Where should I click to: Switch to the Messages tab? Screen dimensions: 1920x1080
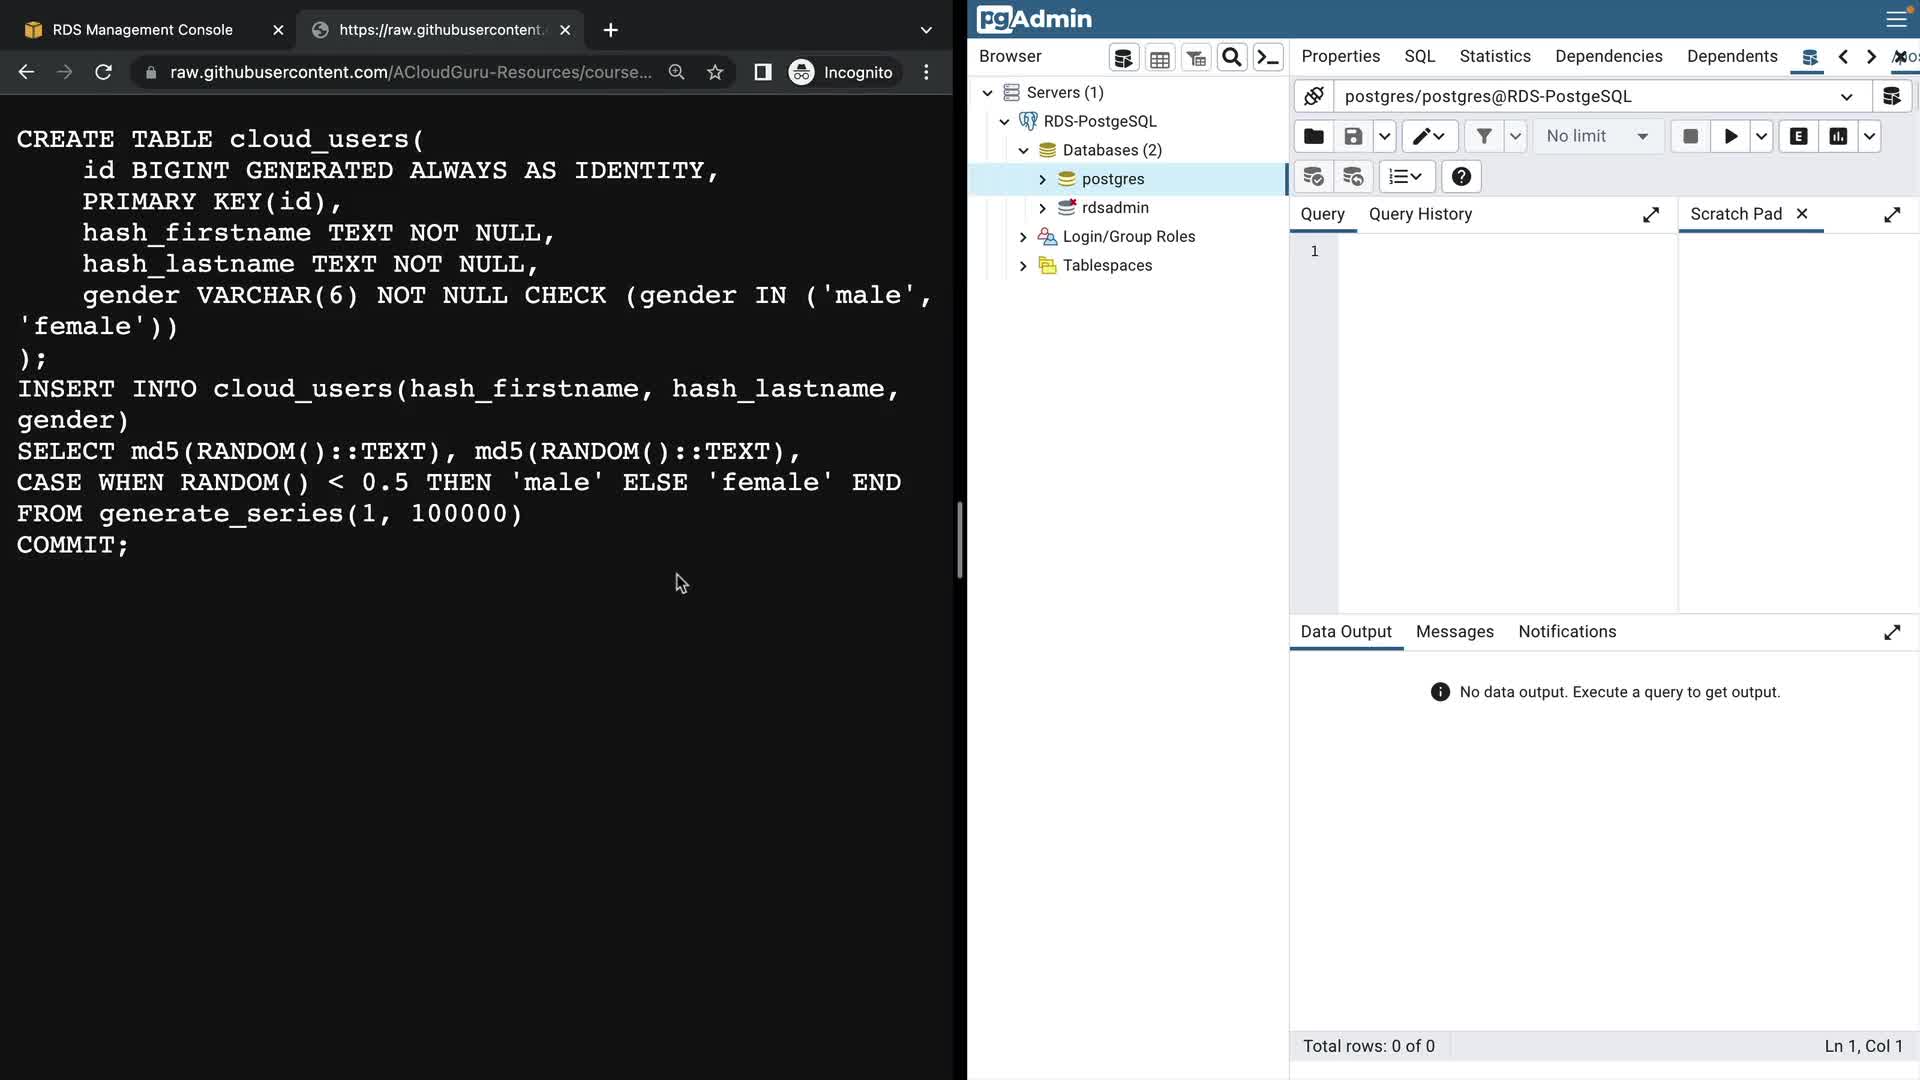pos(1454,632)
